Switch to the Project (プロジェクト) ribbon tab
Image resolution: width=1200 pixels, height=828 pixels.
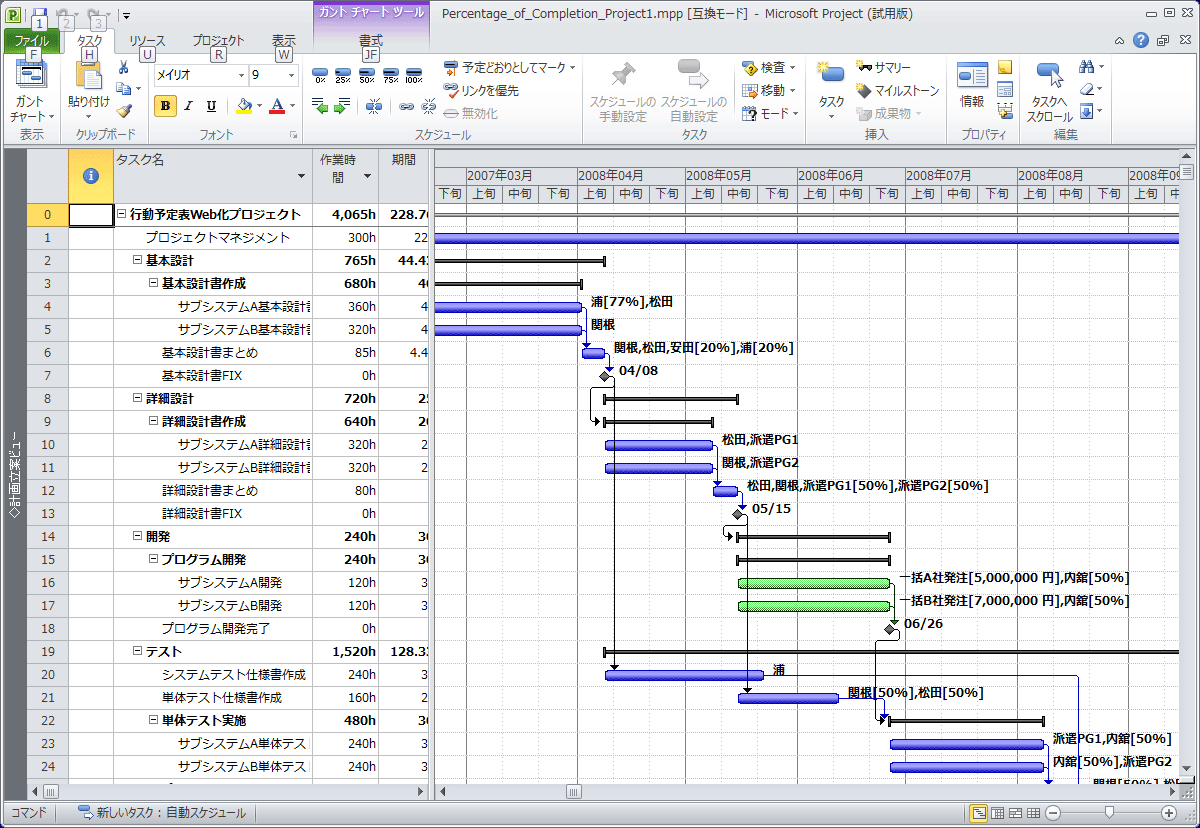pos(218,42)
